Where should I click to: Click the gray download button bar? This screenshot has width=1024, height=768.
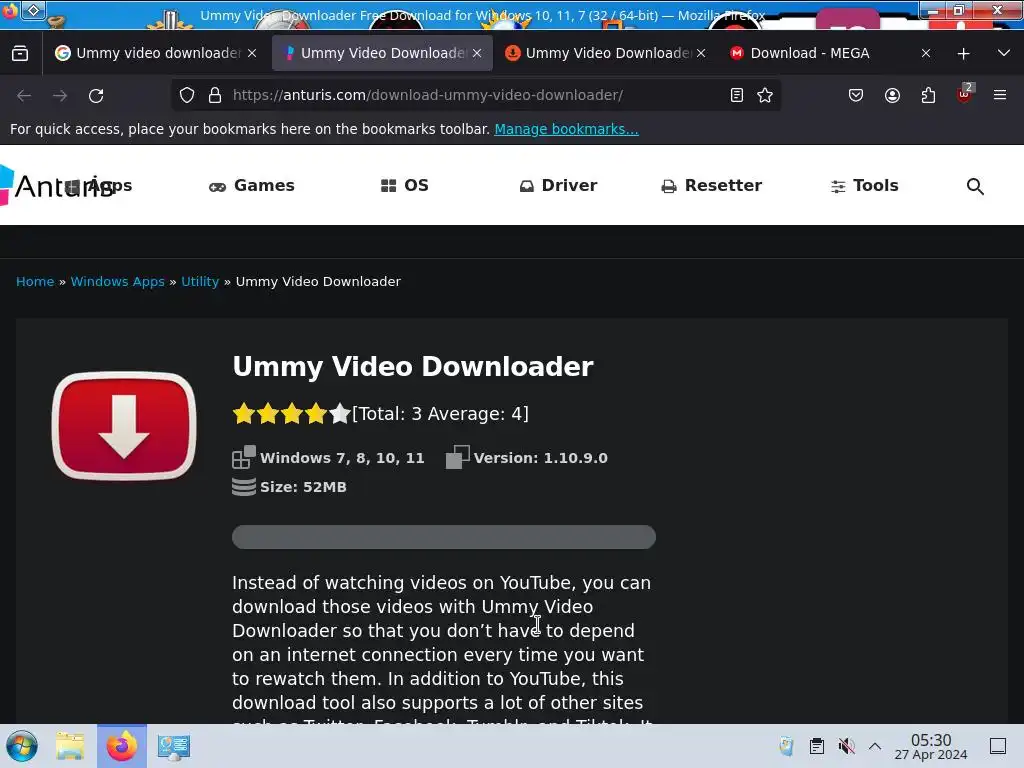point(444,537)
